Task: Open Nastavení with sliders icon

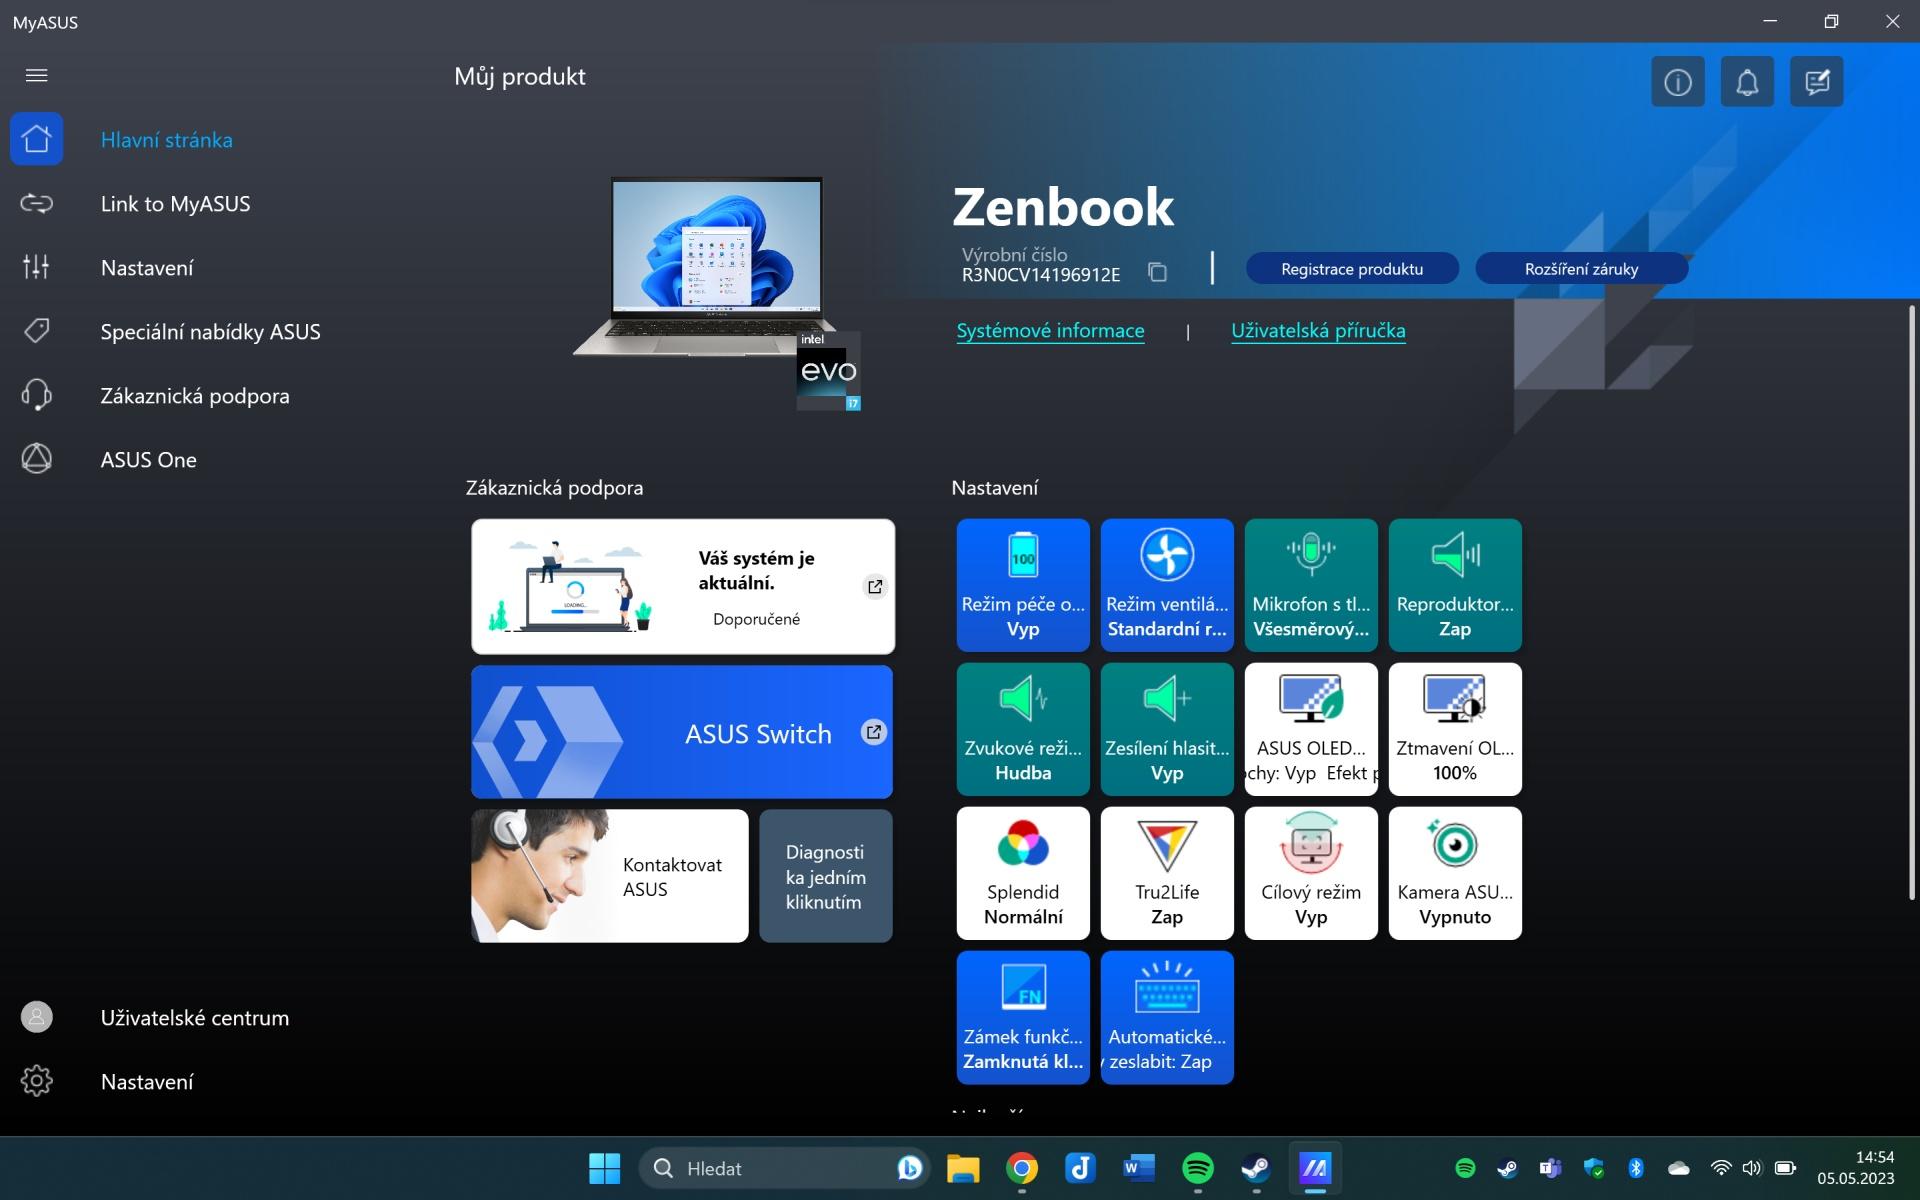Action: 147,268
